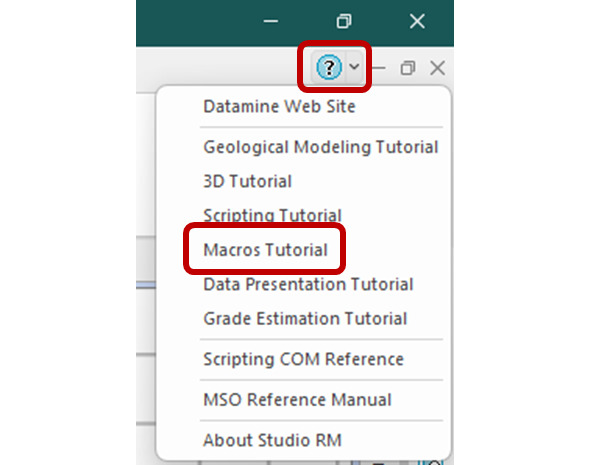Click the blue Help question mark icon
591x465 pixels.
click(329, 67)
